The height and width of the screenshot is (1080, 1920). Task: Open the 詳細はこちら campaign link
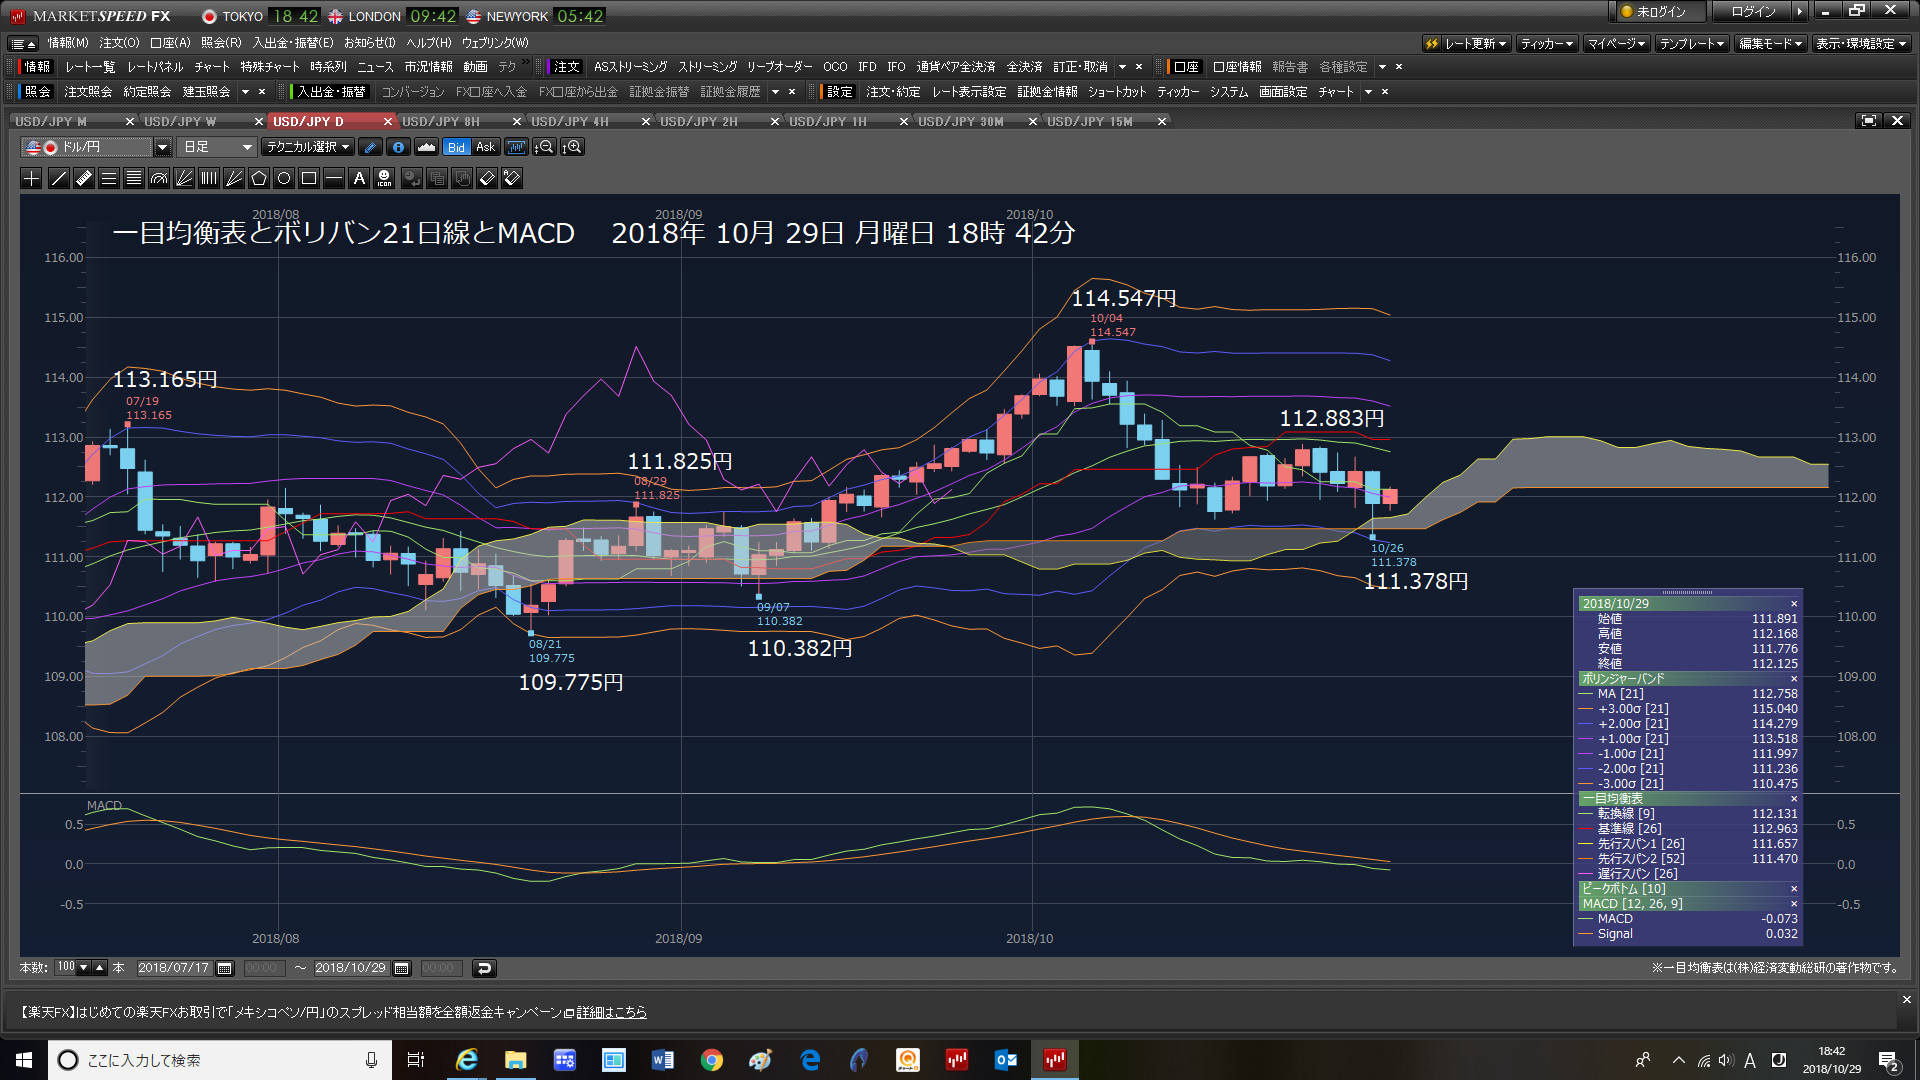pos(611,1012)
